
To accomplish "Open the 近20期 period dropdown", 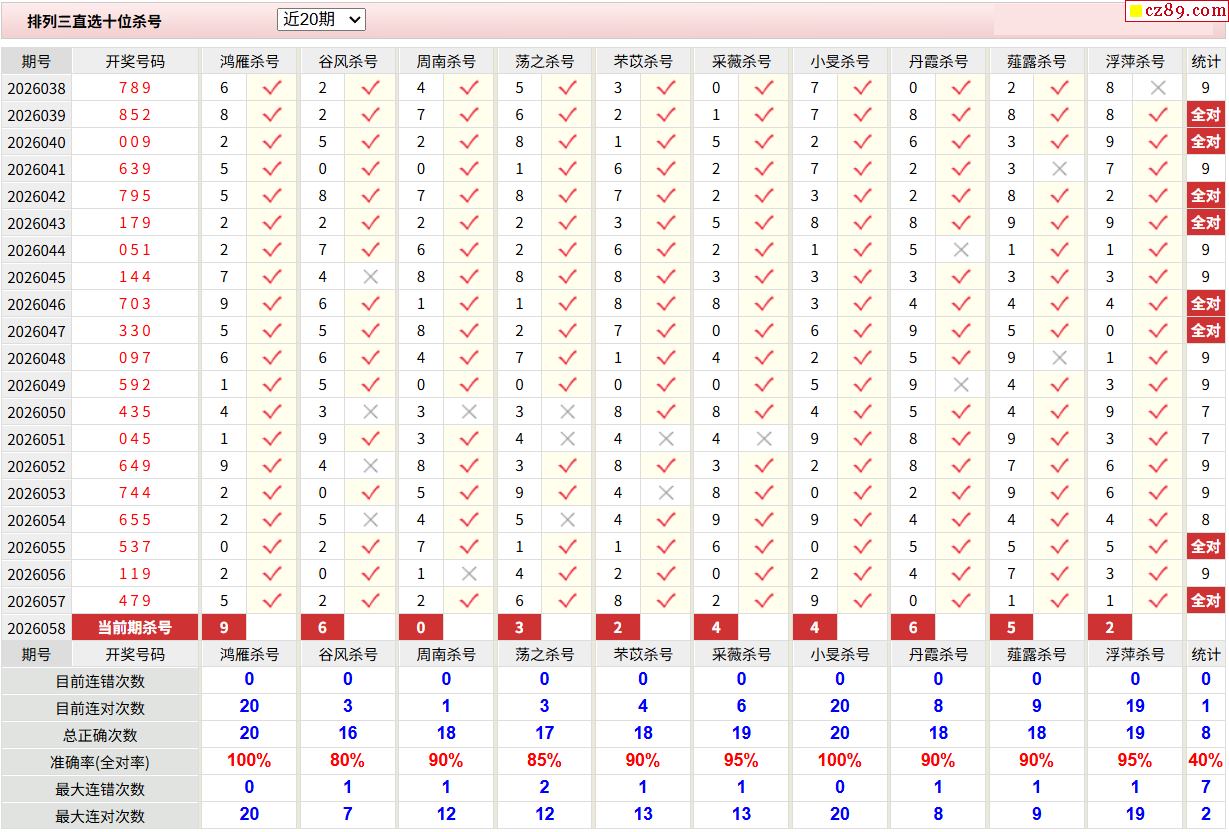I will click(321, 19).
